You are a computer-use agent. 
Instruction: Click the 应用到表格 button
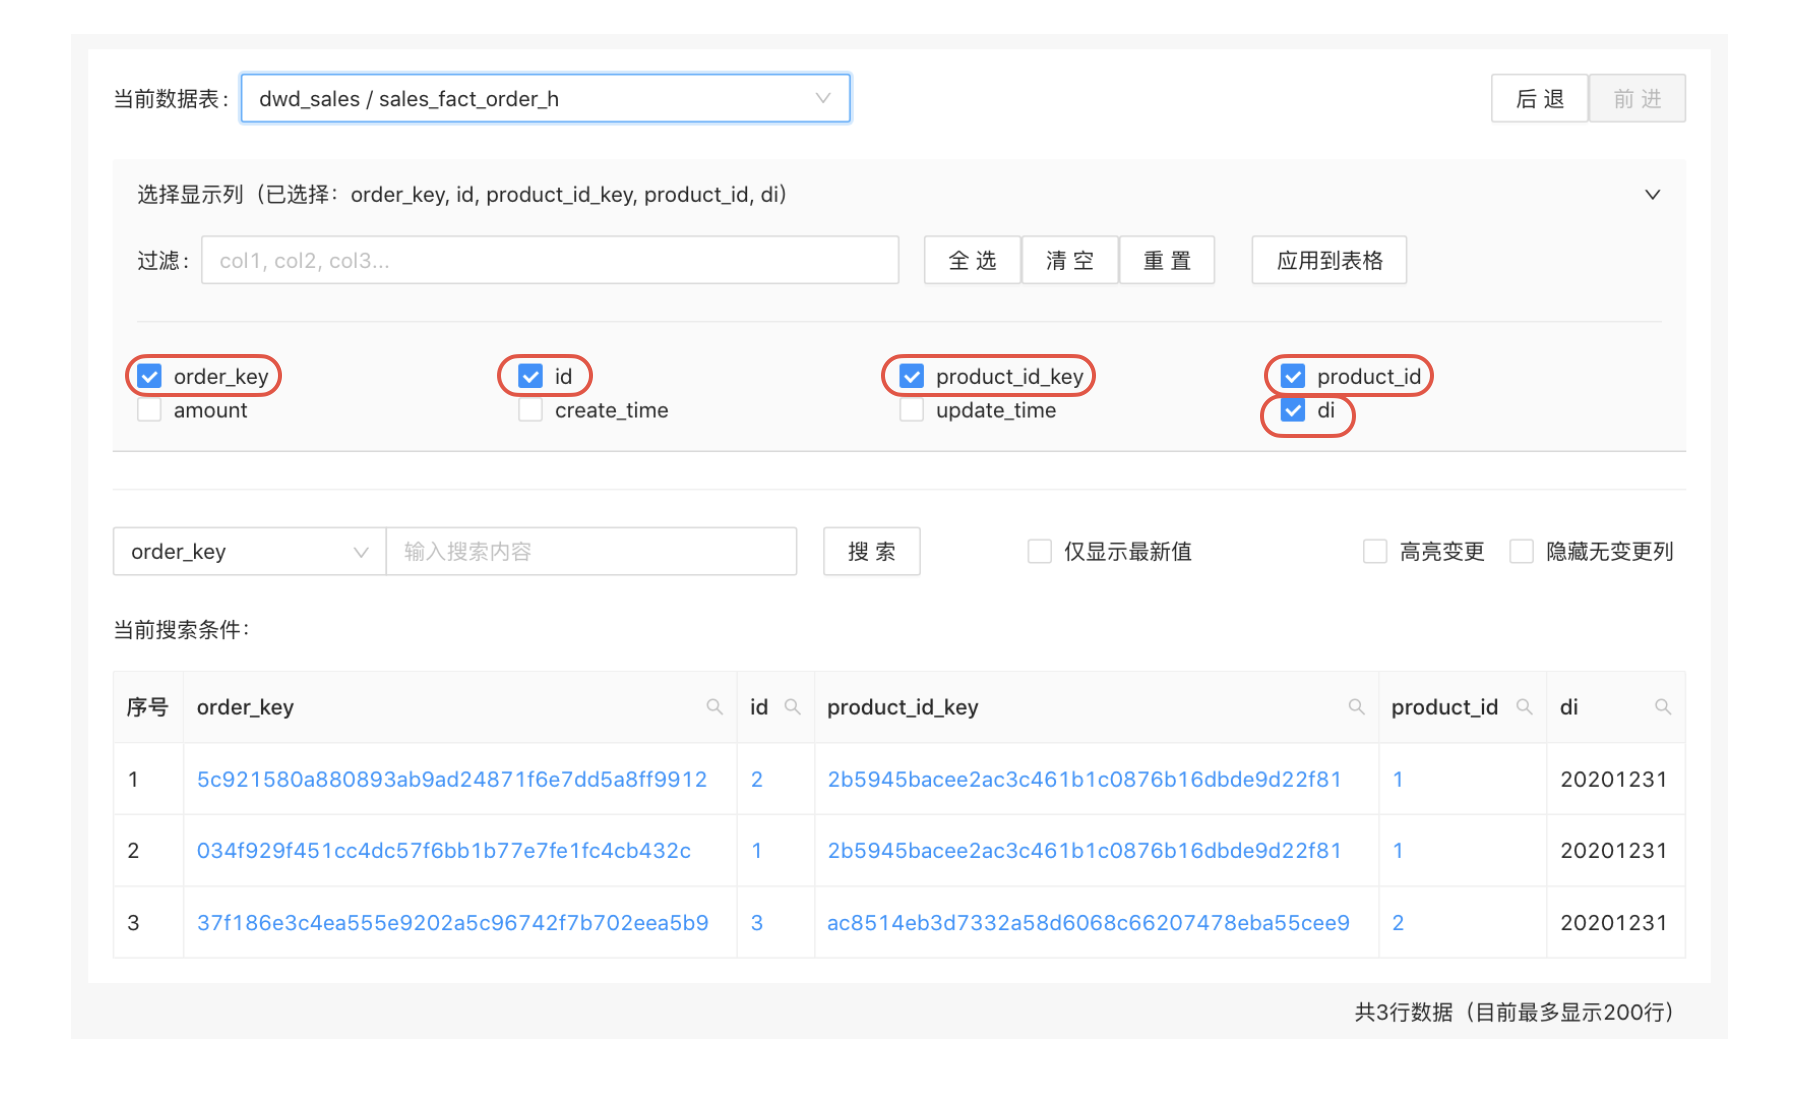click(1328, 259)
